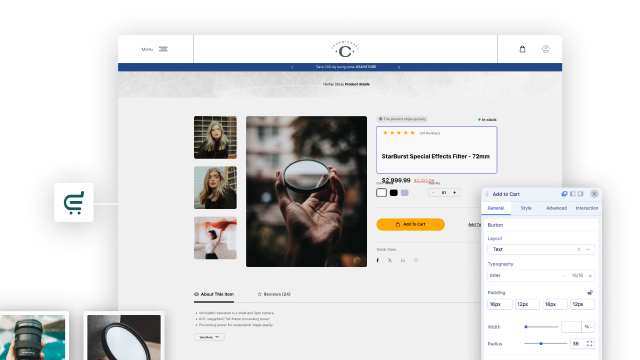
Task: Show previous promo banner message
Action: pos(292,67)
